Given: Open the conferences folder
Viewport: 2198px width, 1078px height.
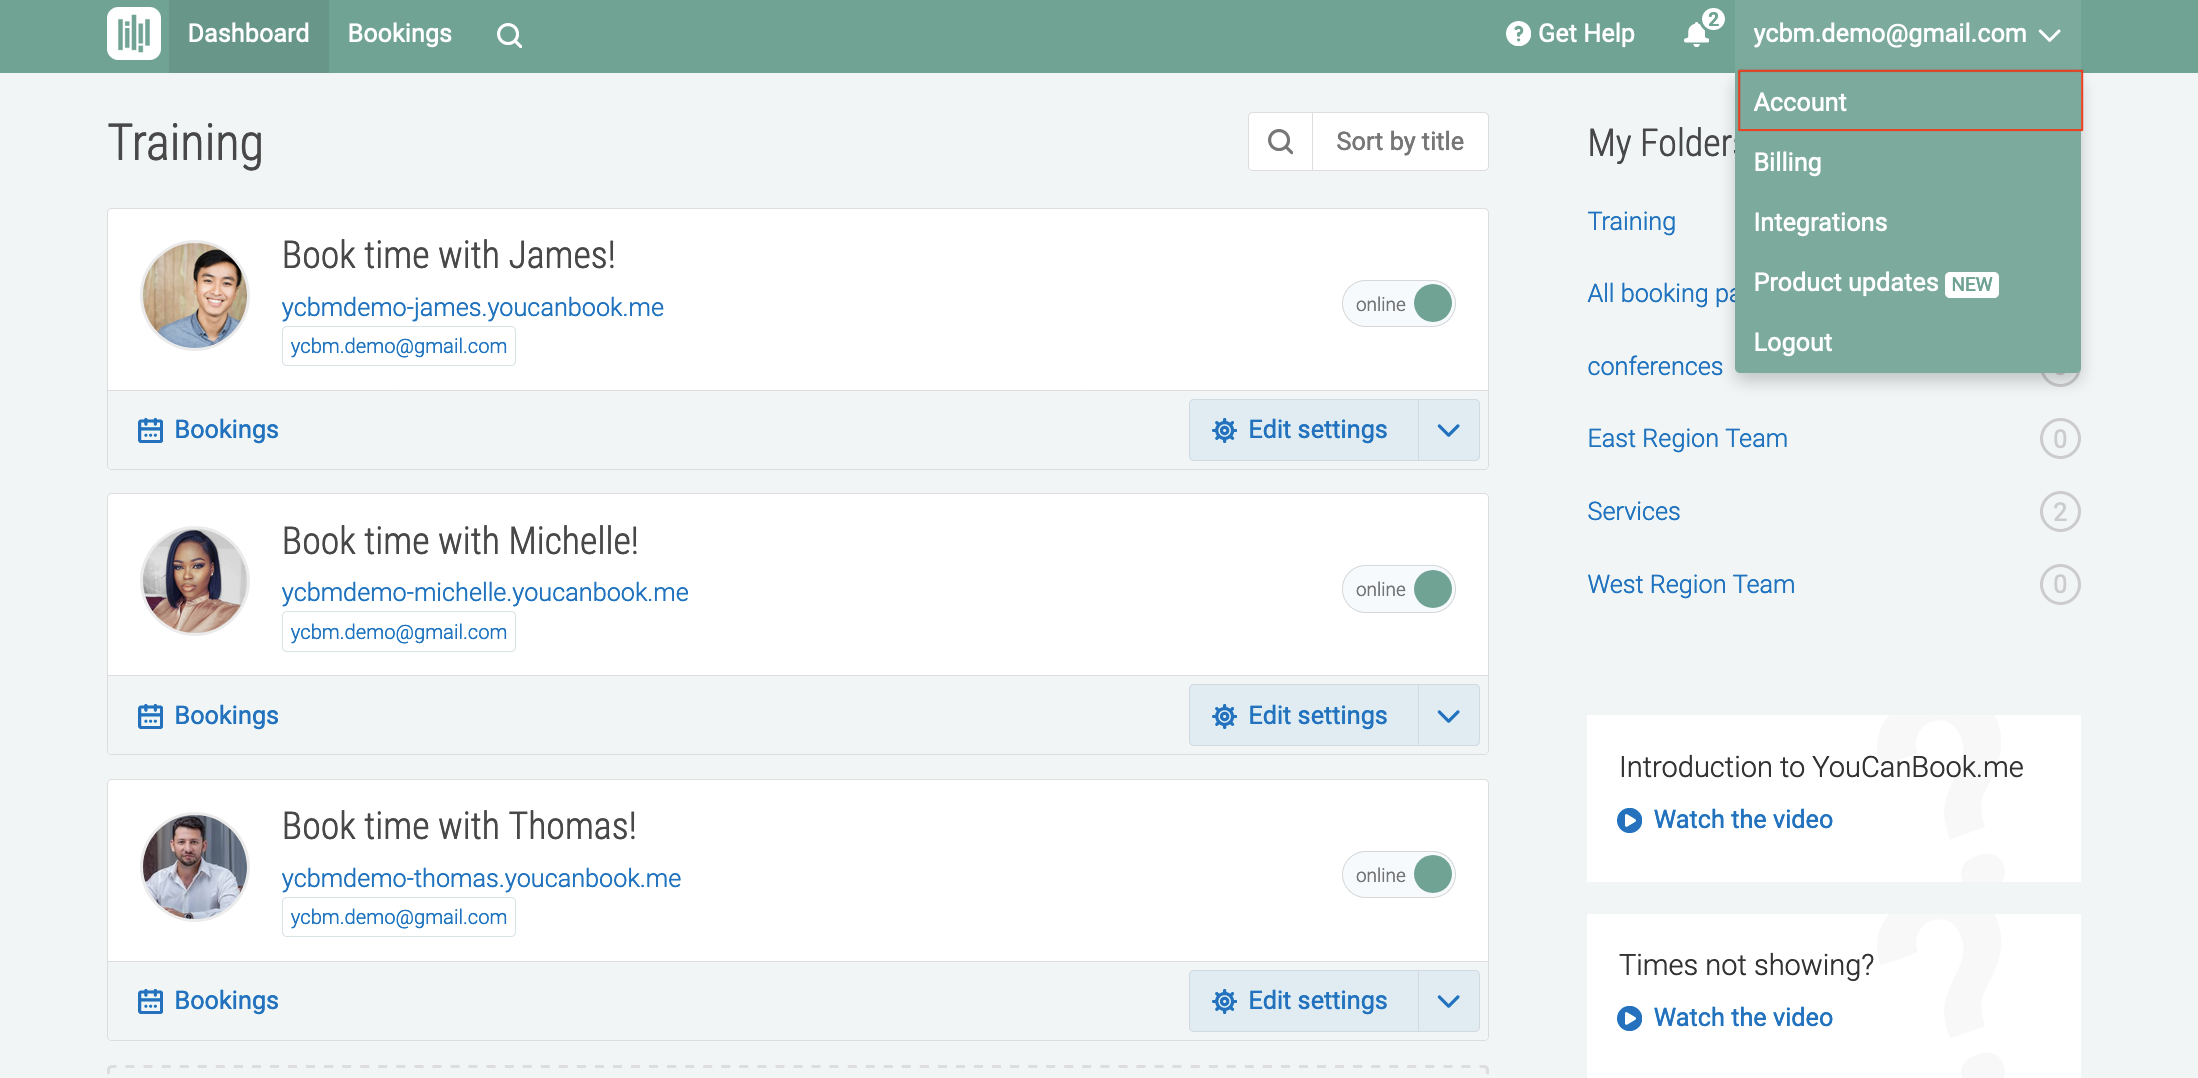Looking at the screenshot, I should click(x=1655, y=366).
